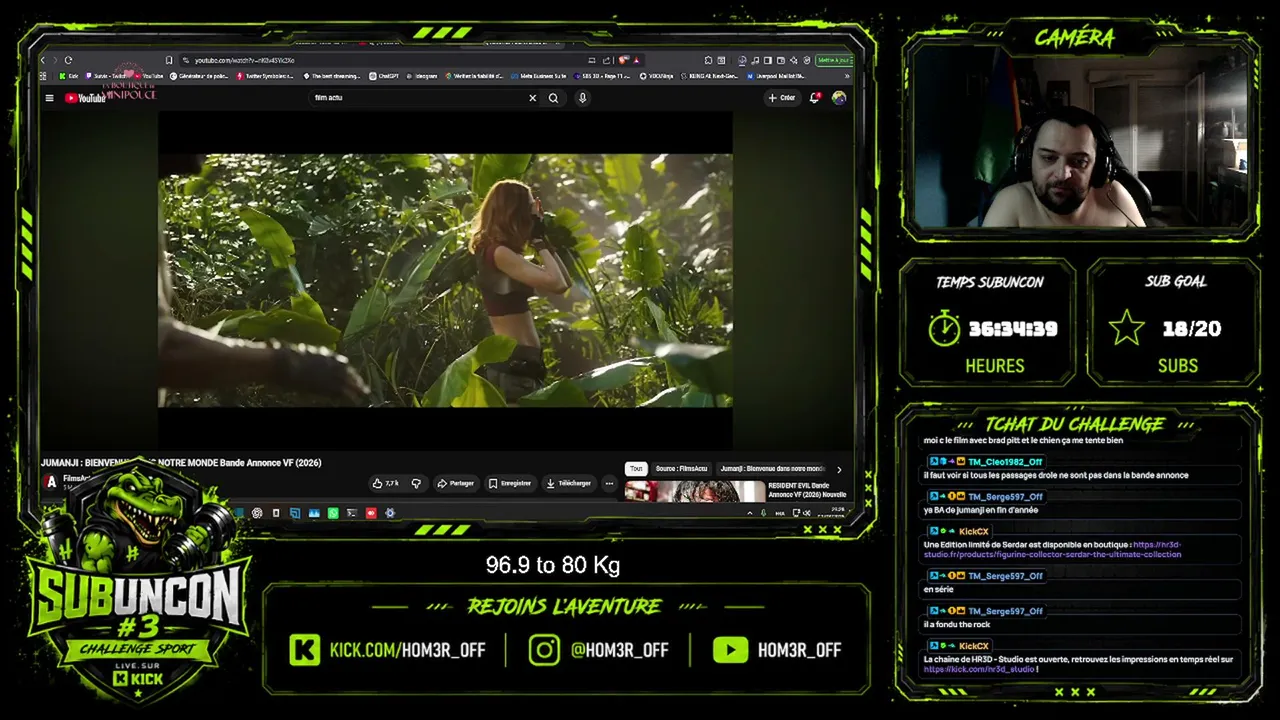This screenshot has width=1280, height=720.
Task: Start a voice search with the microphone icon
Action: (x=582, y=98)
